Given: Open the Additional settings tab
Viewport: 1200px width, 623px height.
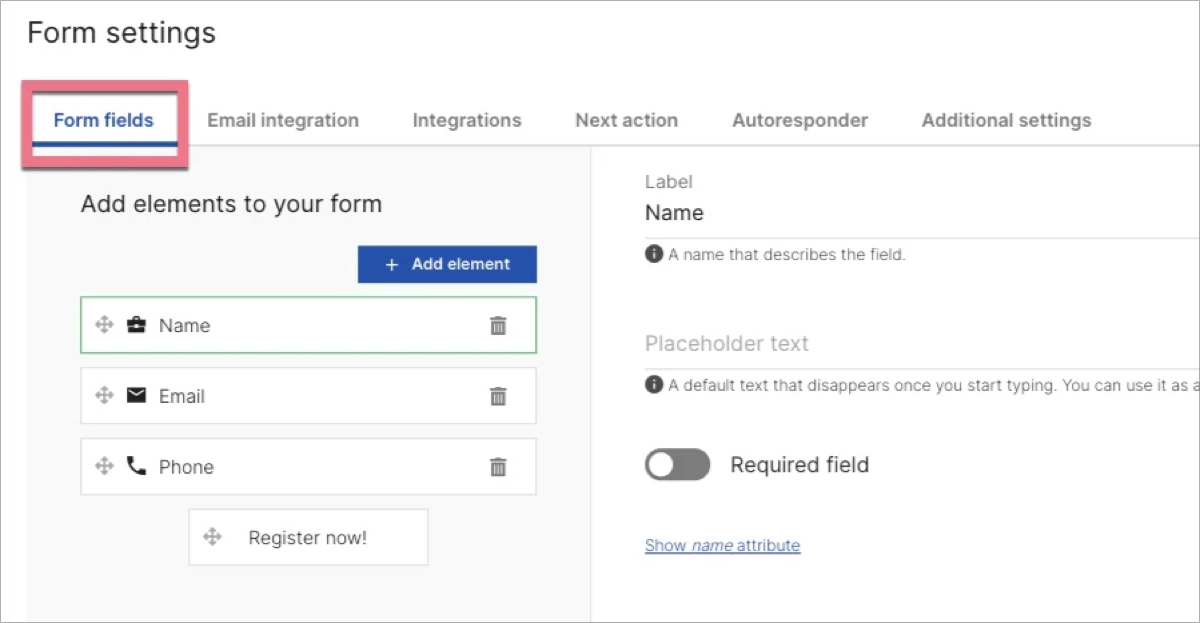Looking at the screenshot, I should pos(1005,120).
